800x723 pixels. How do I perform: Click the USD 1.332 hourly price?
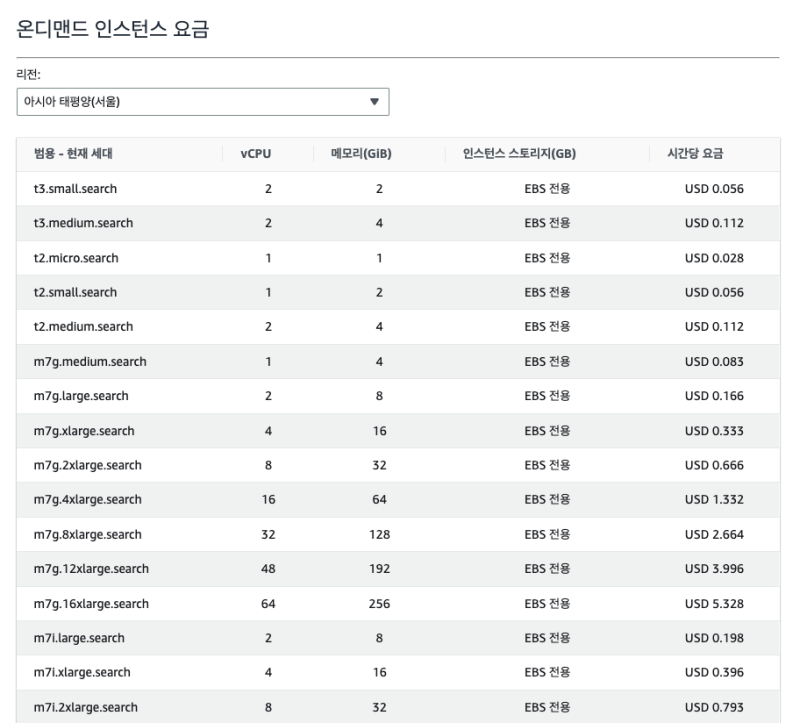[x=714, y=499]
